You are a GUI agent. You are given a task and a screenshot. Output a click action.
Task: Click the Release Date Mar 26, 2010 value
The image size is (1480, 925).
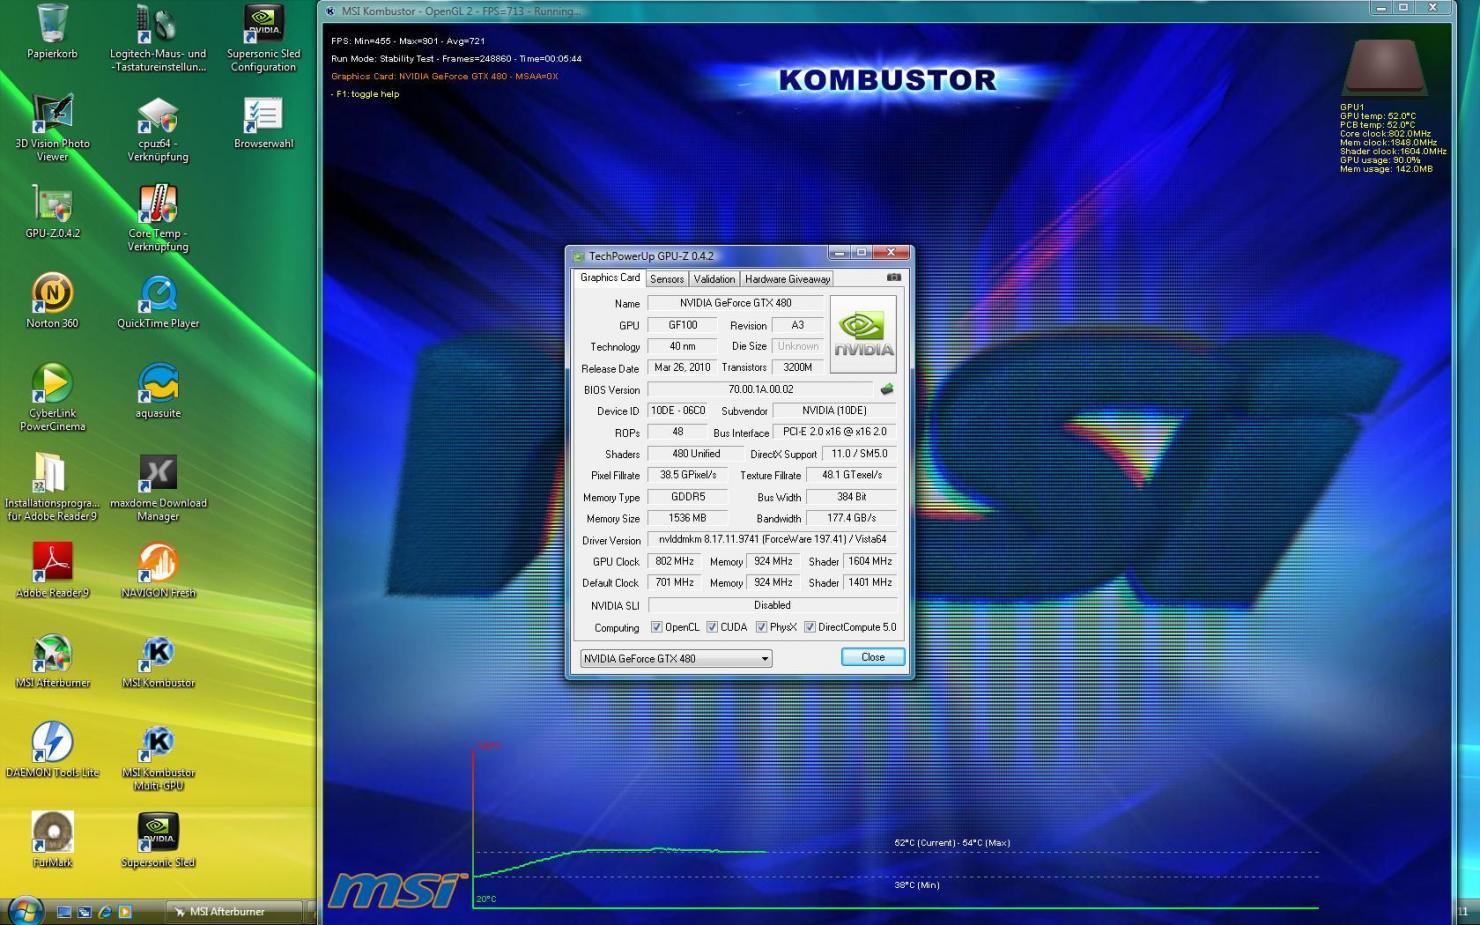point(681,367)
